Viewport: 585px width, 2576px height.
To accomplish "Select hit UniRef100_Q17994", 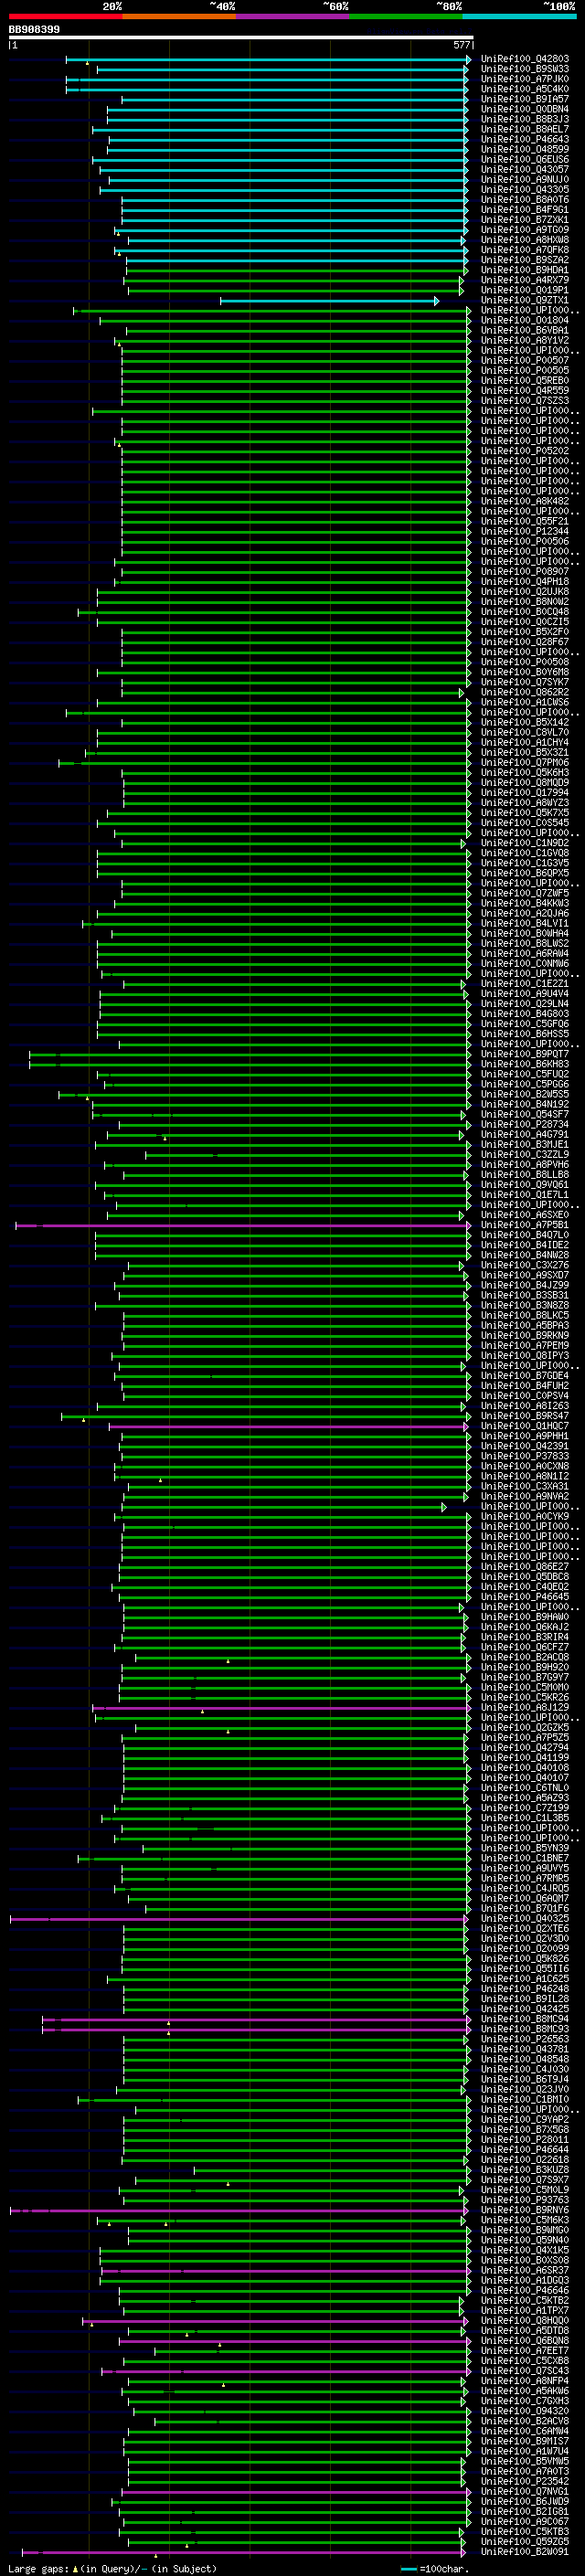I will coord(525,793).
